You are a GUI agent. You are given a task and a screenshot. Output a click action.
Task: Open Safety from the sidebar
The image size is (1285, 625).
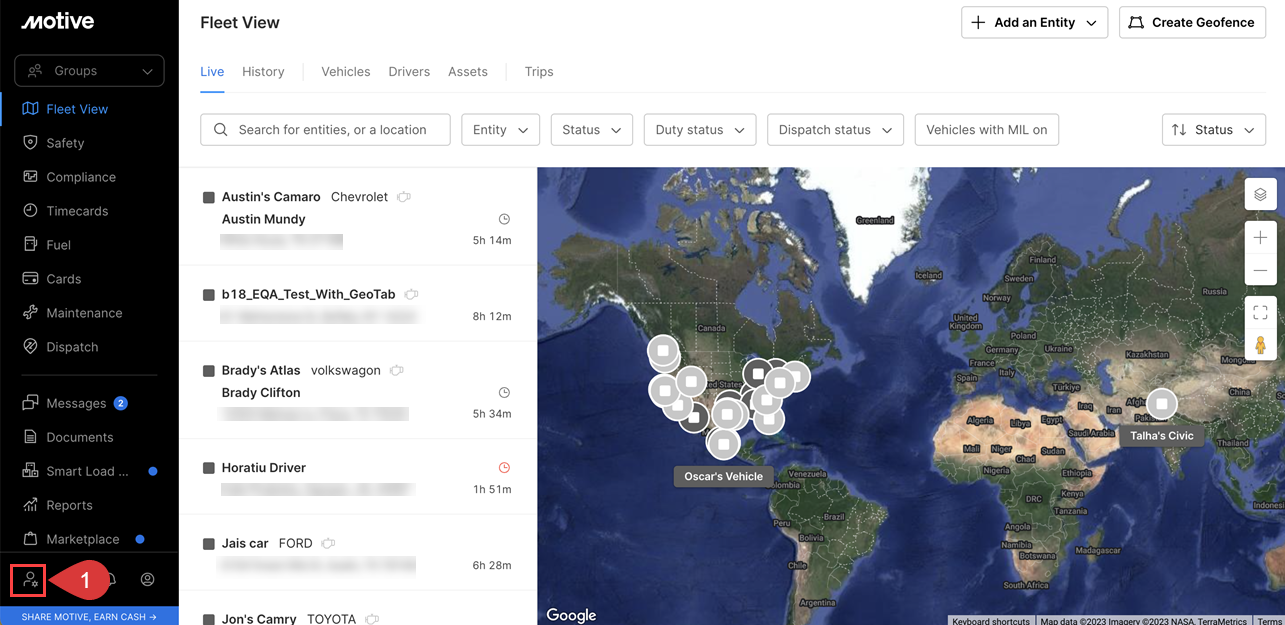(65, 143)
